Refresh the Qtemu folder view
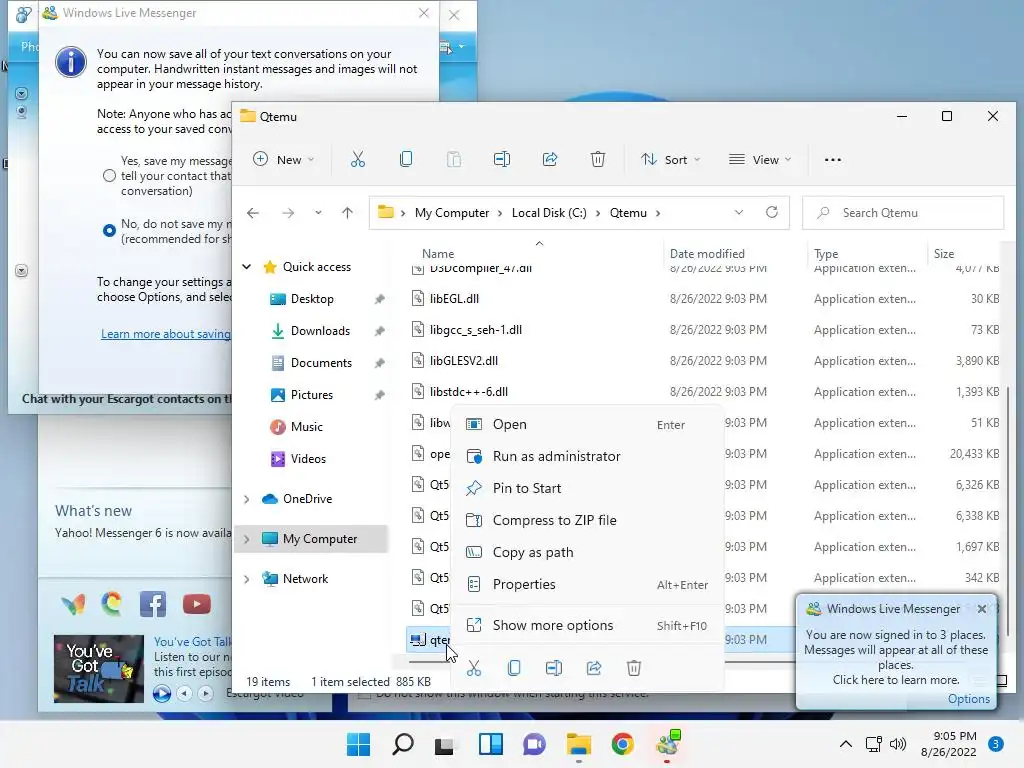 tap(772, 212)
